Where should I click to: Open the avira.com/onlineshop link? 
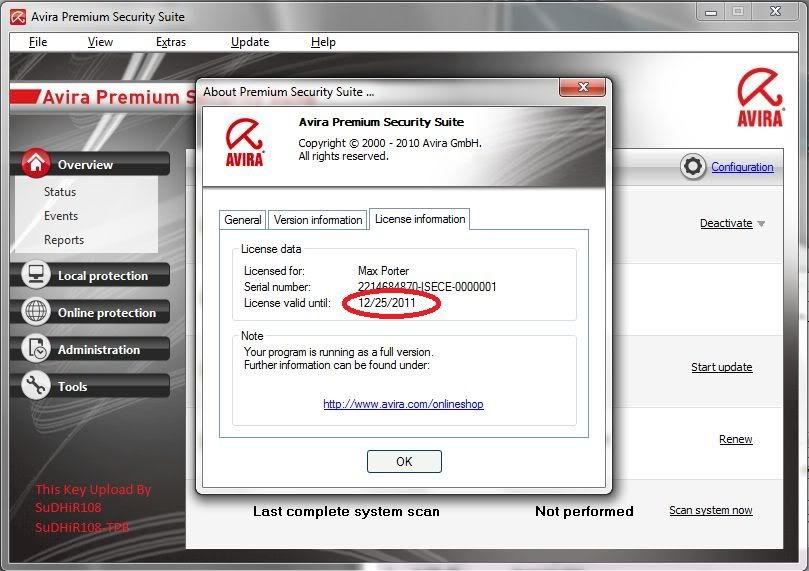point(403,405)
